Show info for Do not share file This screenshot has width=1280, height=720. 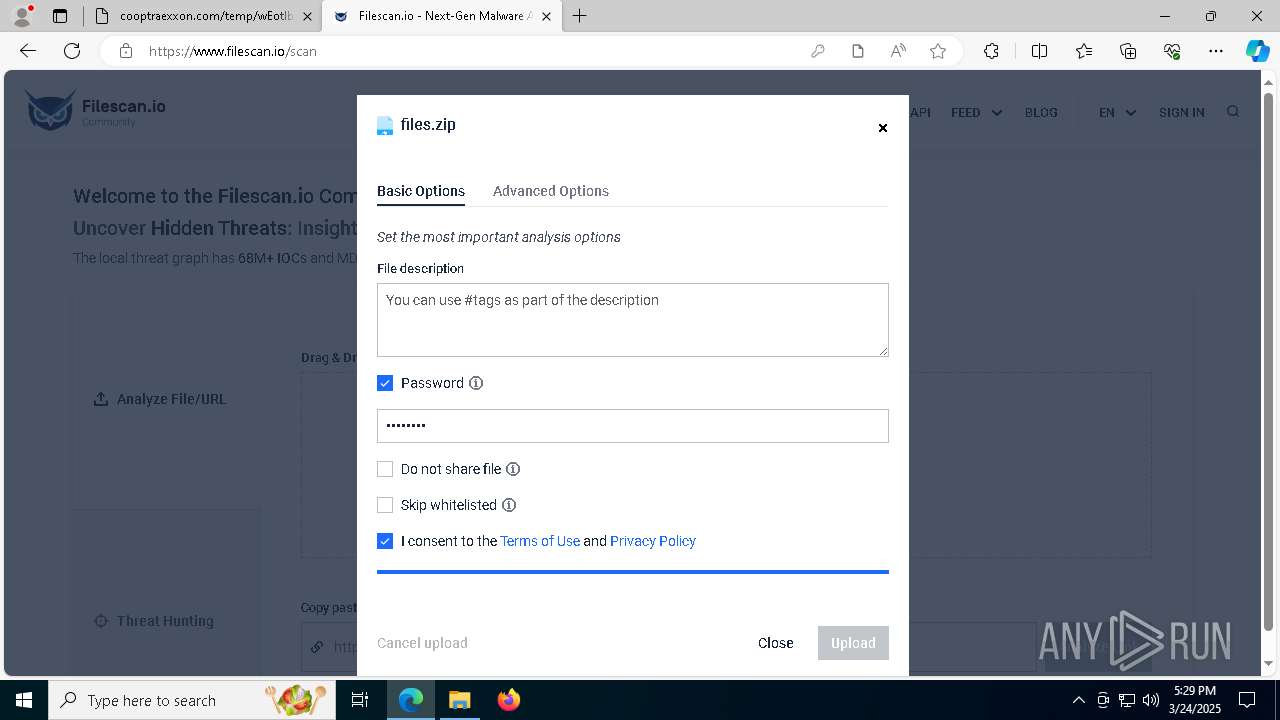tap(513, 469)
